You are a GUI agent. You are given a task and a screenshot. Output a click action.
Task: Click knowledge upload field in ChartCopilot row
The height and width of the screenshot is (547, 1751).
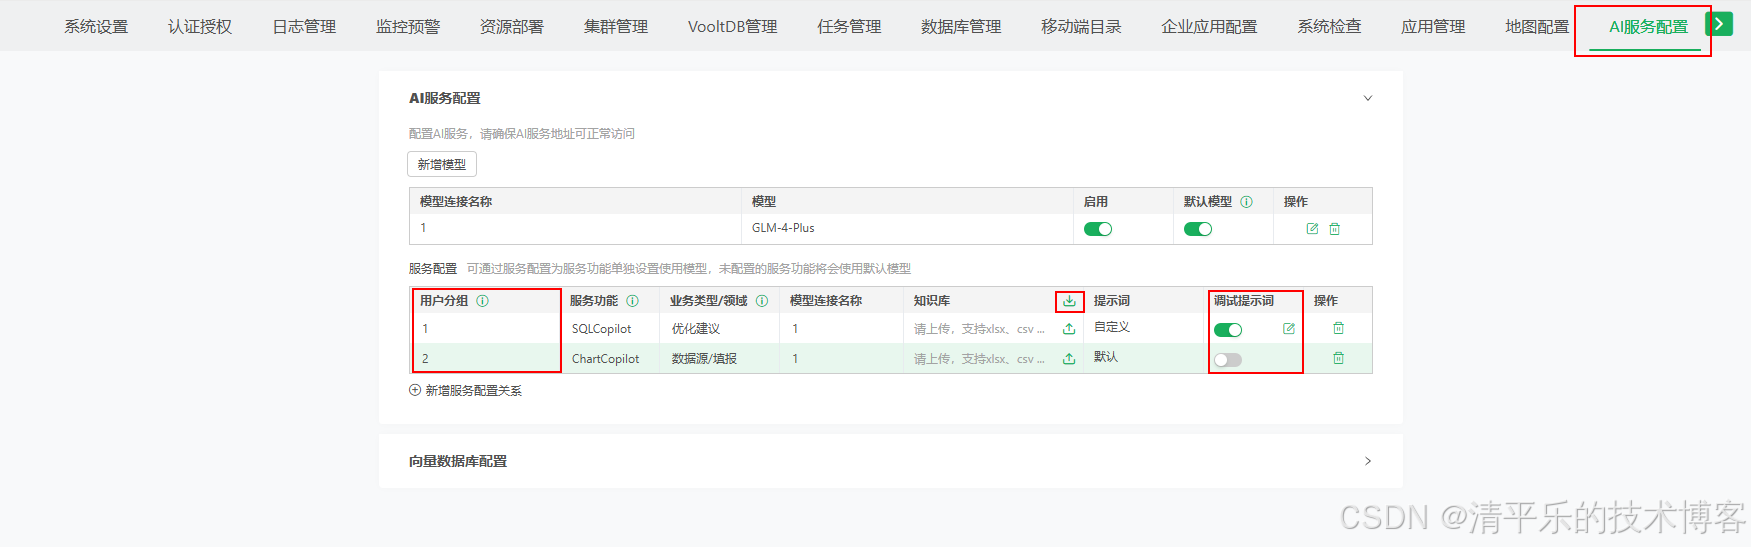[979, 359]
